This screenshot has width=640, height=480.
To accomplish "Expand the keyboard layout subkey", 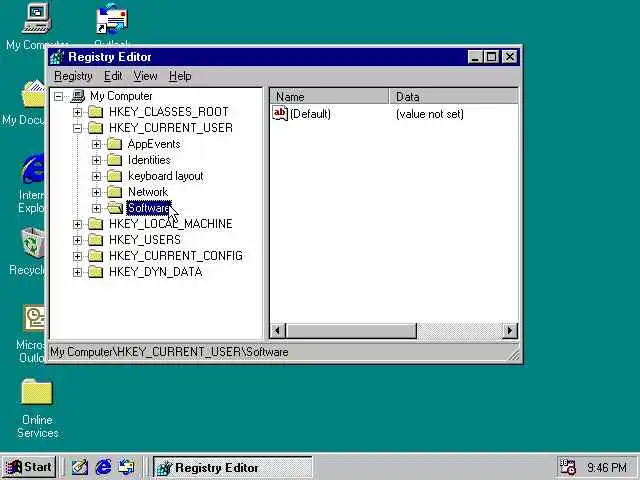I will (x=96, y=176).
